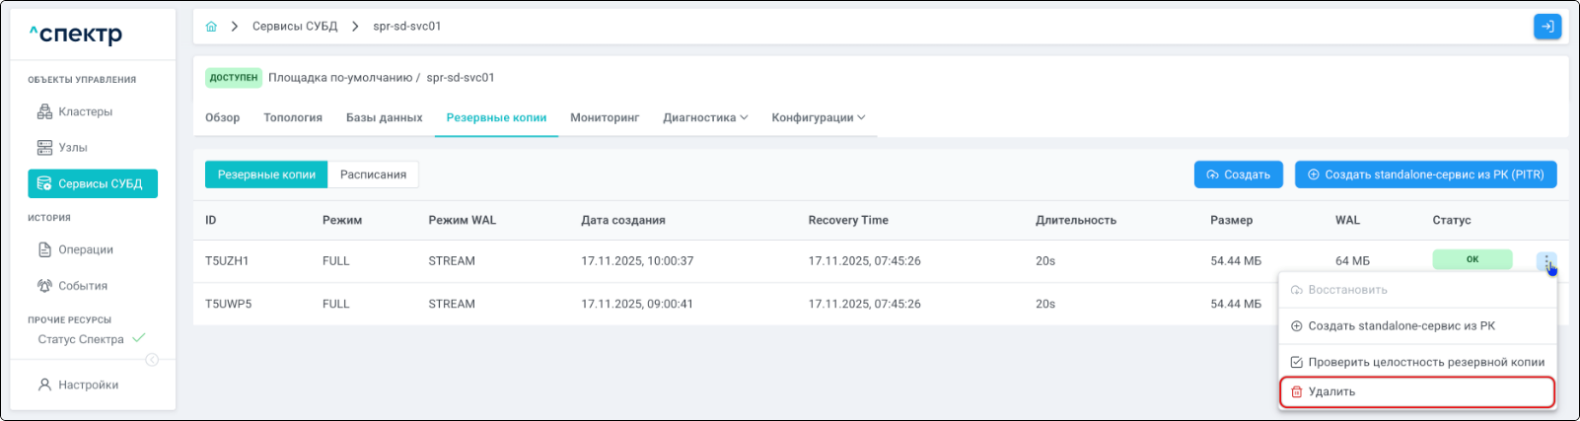
Task: Select Удалить from the context menu
Action: point(1331,392)
